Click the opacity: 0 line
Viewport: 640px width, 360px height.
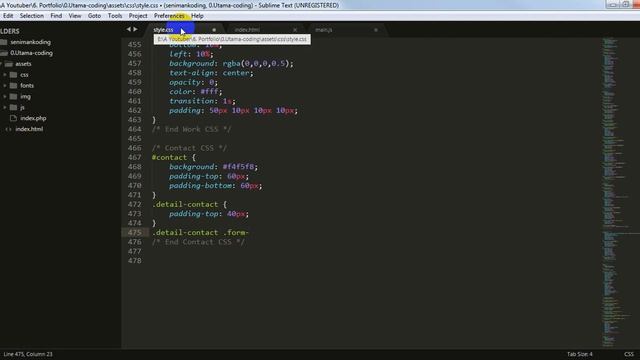tap(193, 82)
